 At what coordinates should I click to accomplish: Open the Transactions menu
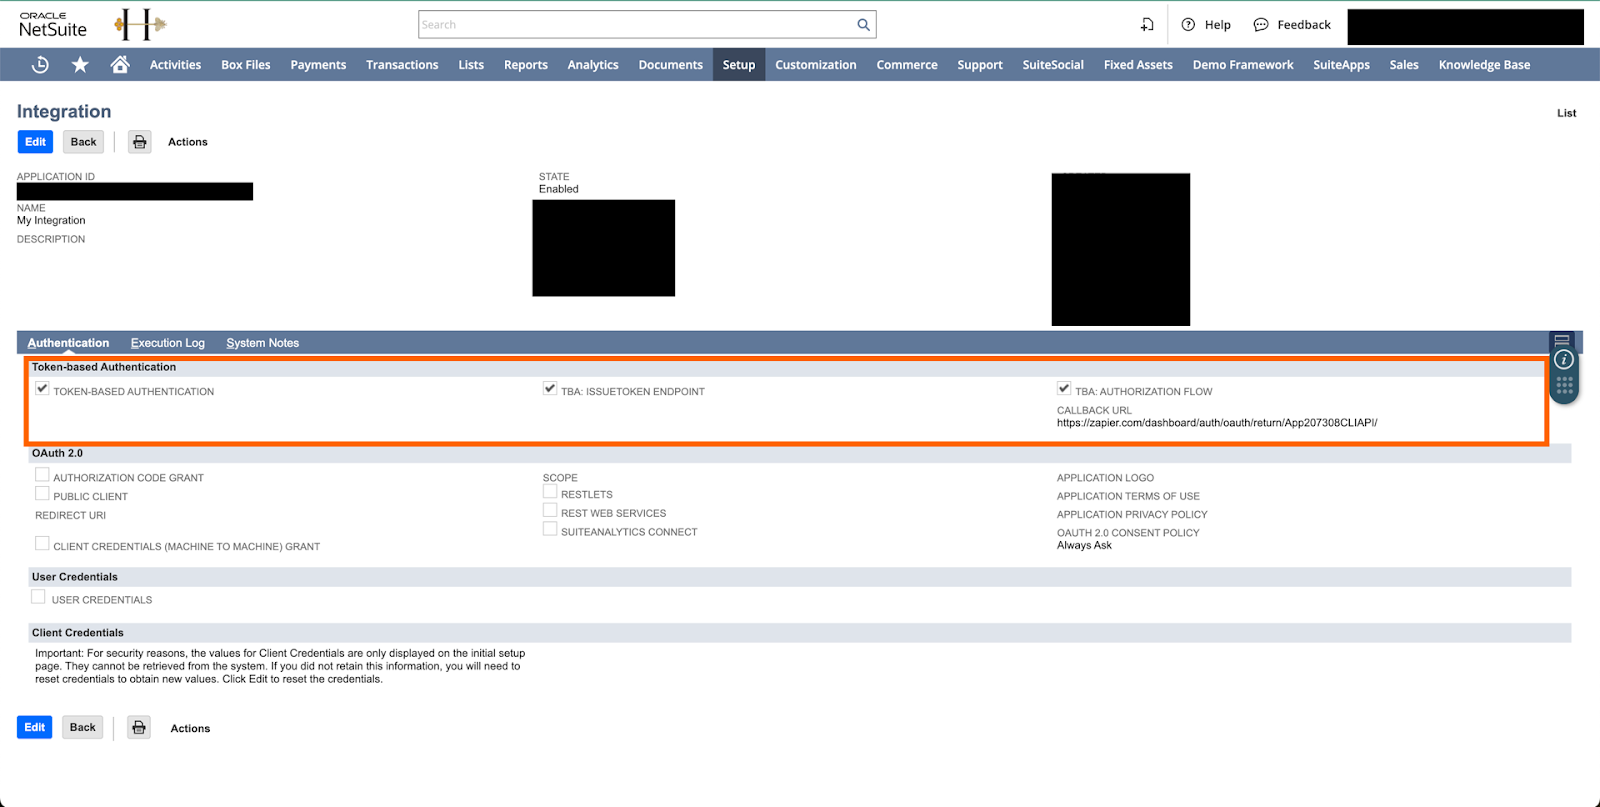pos(402,65)
